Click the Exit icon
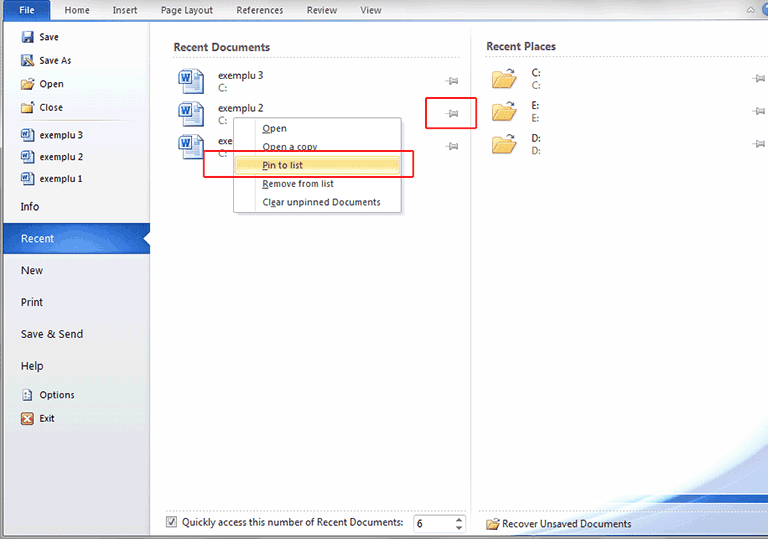768x539 pixels. (27, 419)
